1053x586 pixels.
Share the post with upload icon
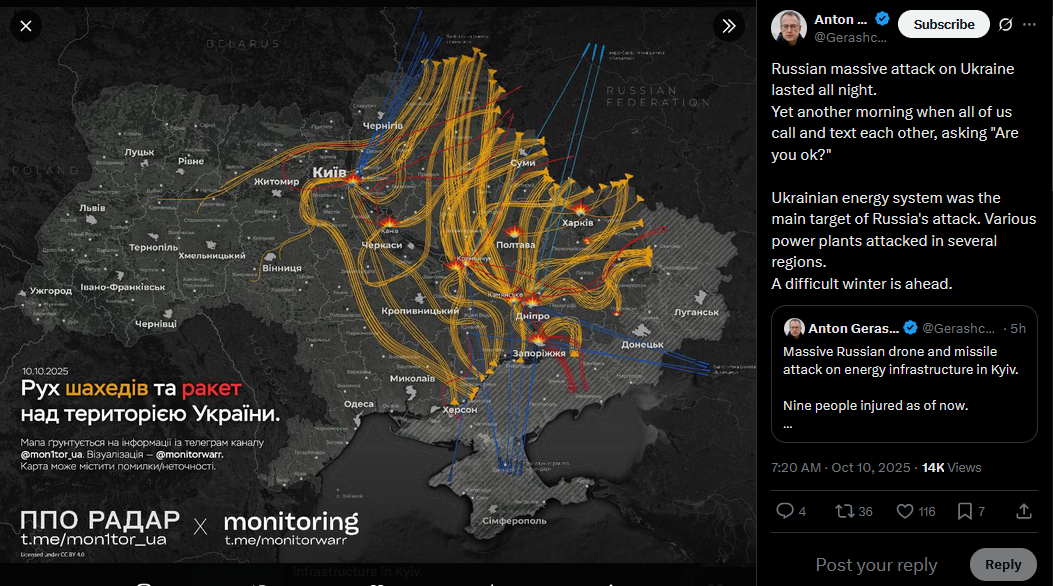click(x=1023, y=511)
